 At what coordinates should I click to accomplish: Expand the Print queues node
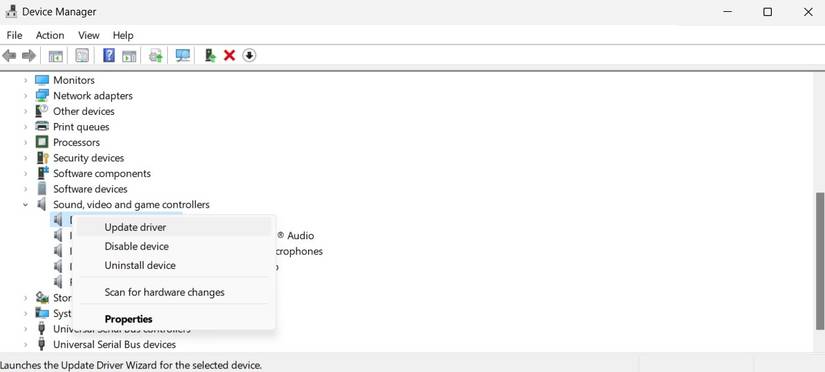pos(25,127)
